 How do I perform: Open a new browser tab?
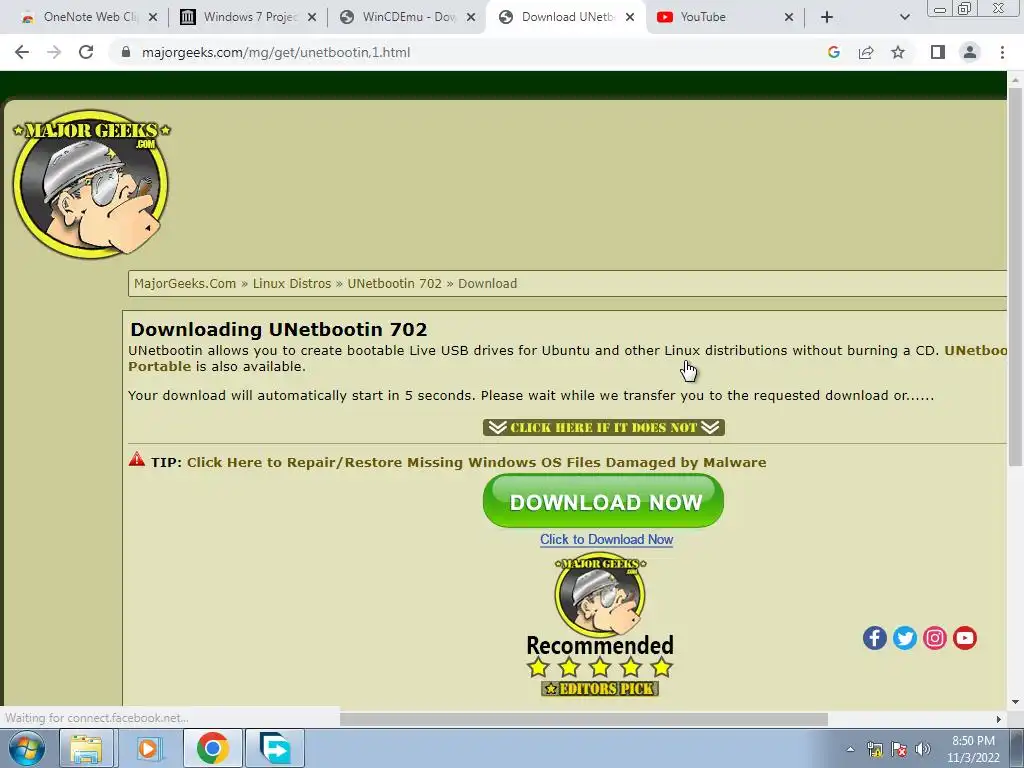click(827, 17)
